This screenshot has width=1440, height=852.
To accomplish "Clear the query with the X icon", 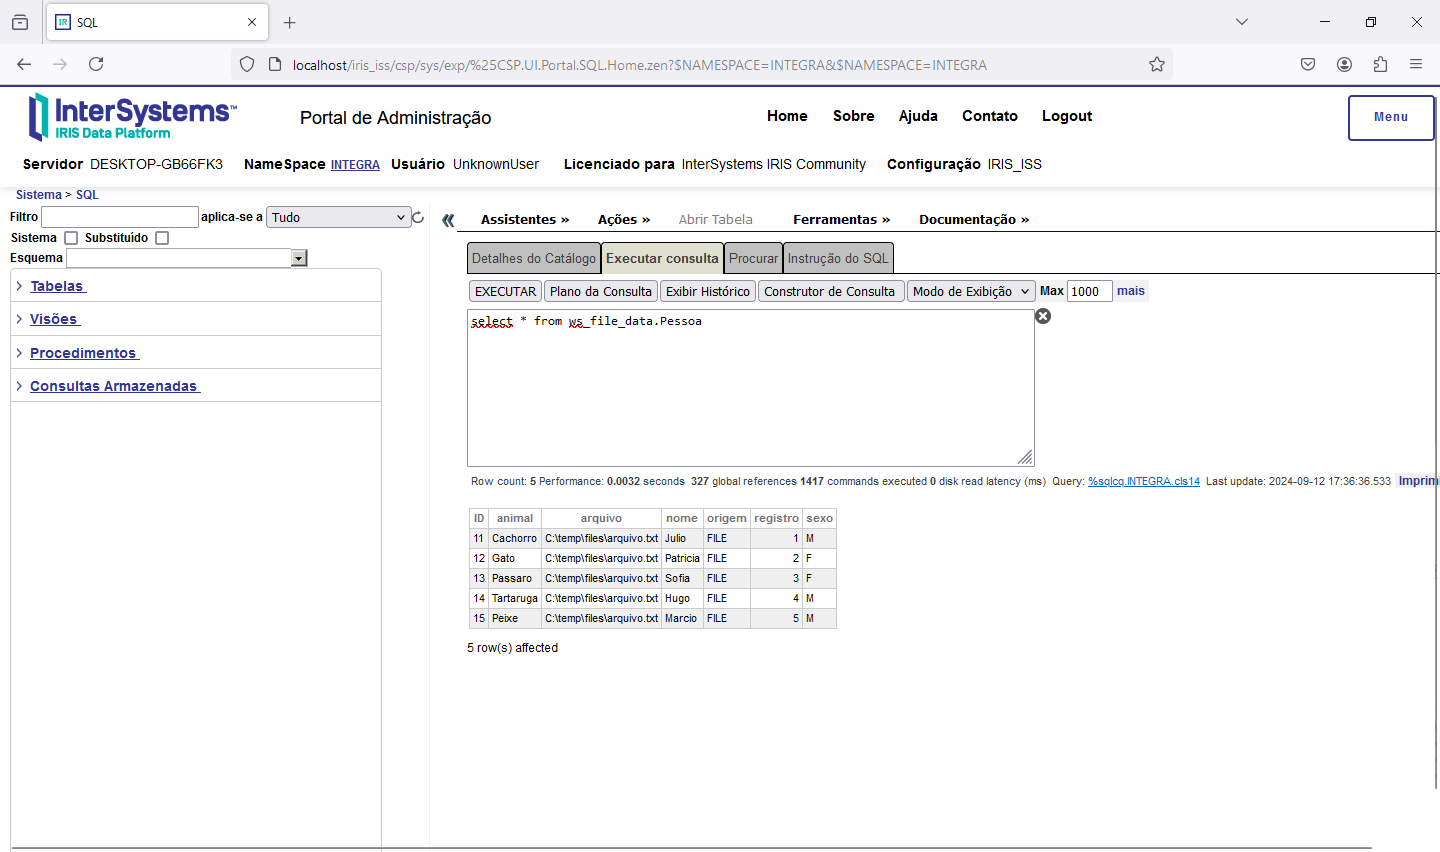I will [1043, 316].
